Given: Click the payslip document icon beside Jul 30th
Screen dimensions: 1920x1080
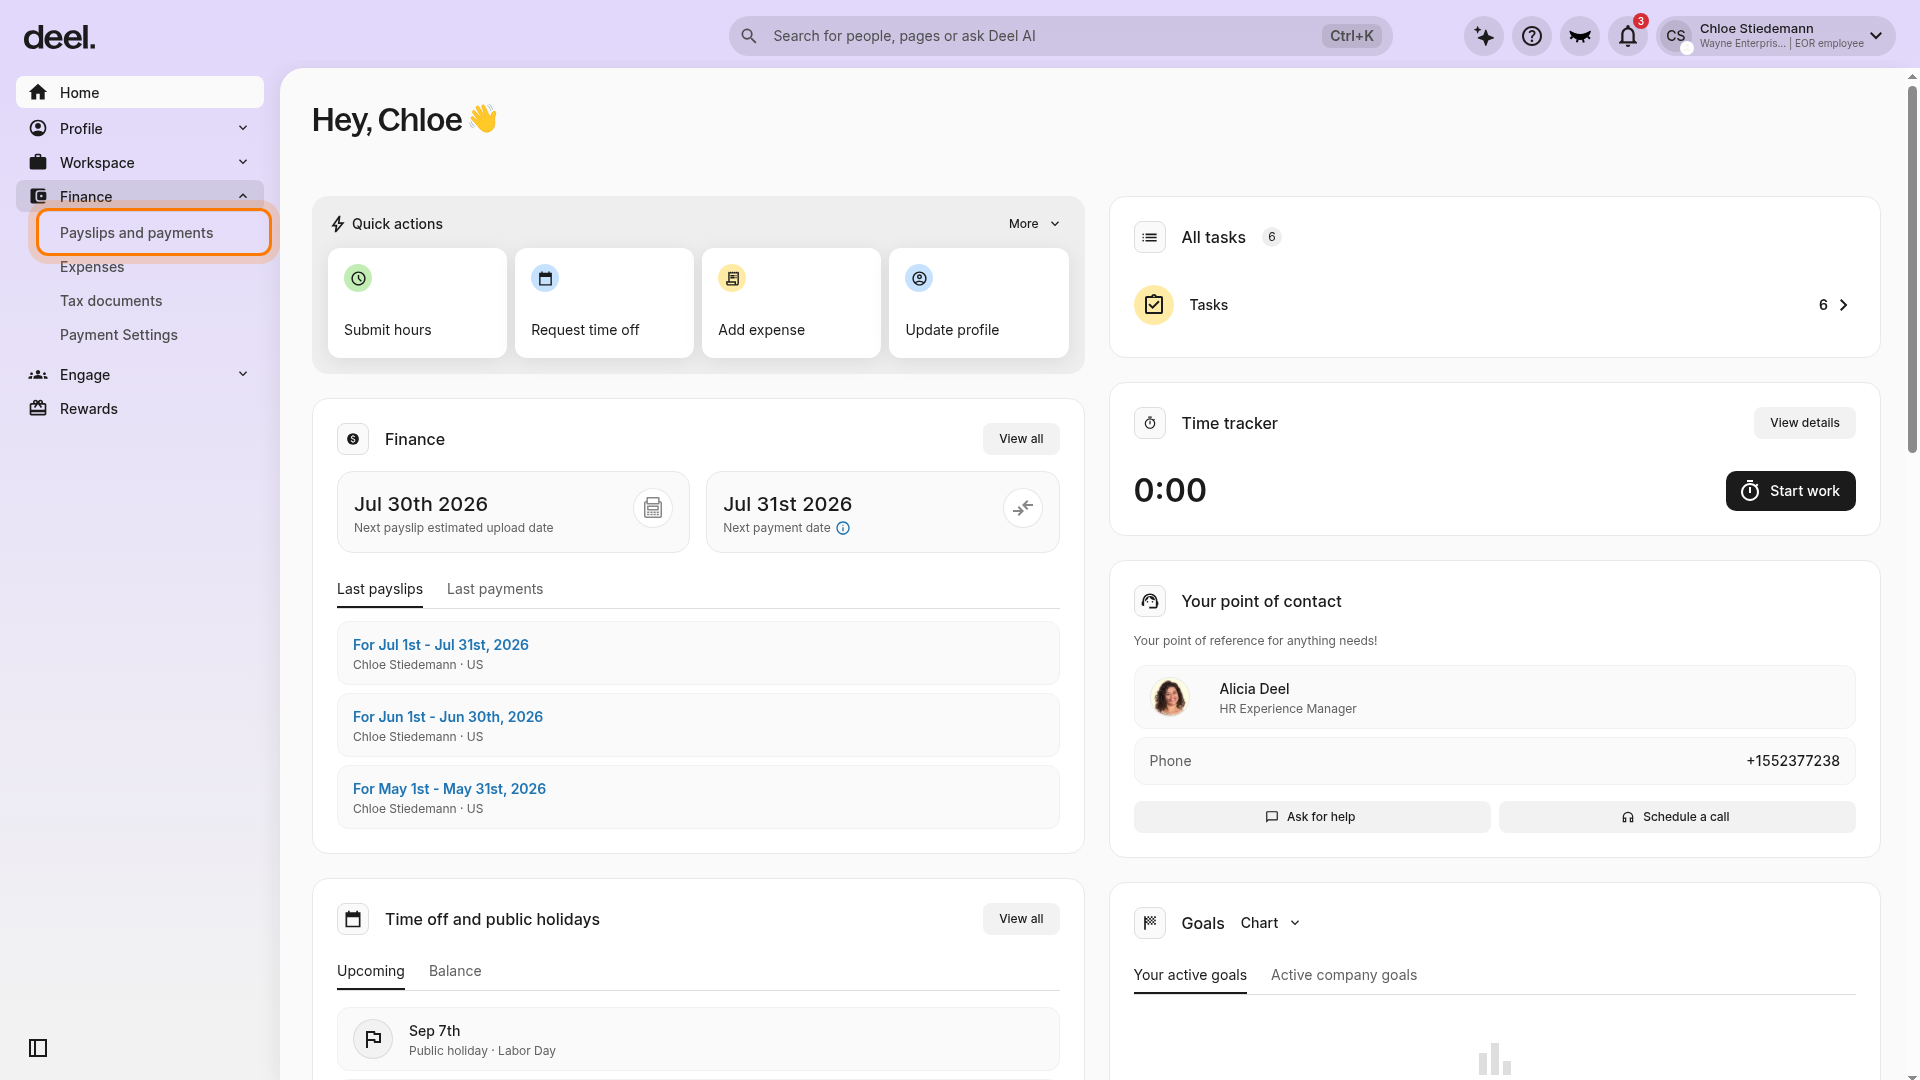Looking at the screenshot, I should pos(653,508).
